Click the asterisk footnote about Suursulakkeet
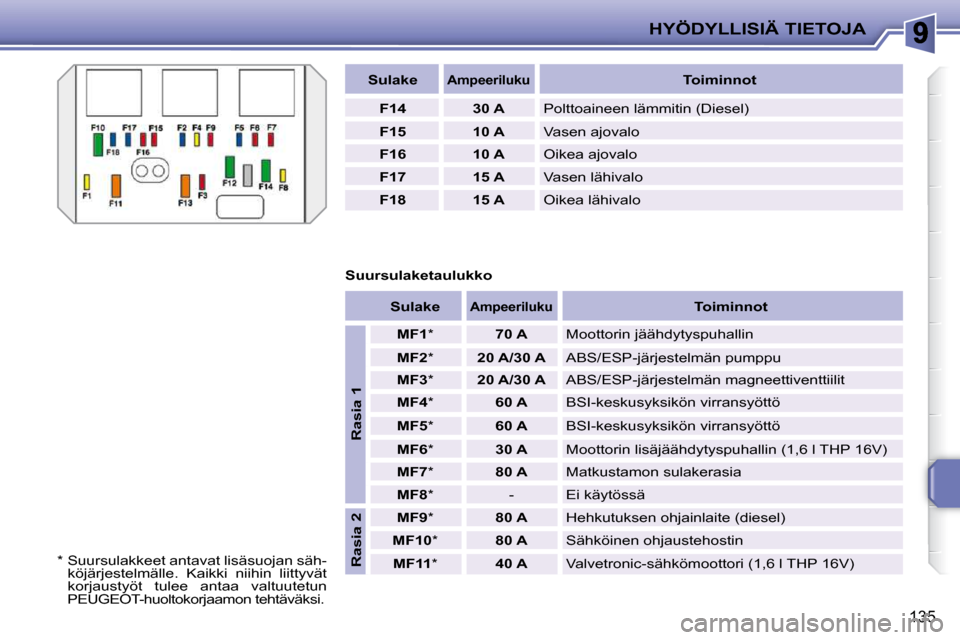Viewport: 960px width, 640px height. click(192, 580)
